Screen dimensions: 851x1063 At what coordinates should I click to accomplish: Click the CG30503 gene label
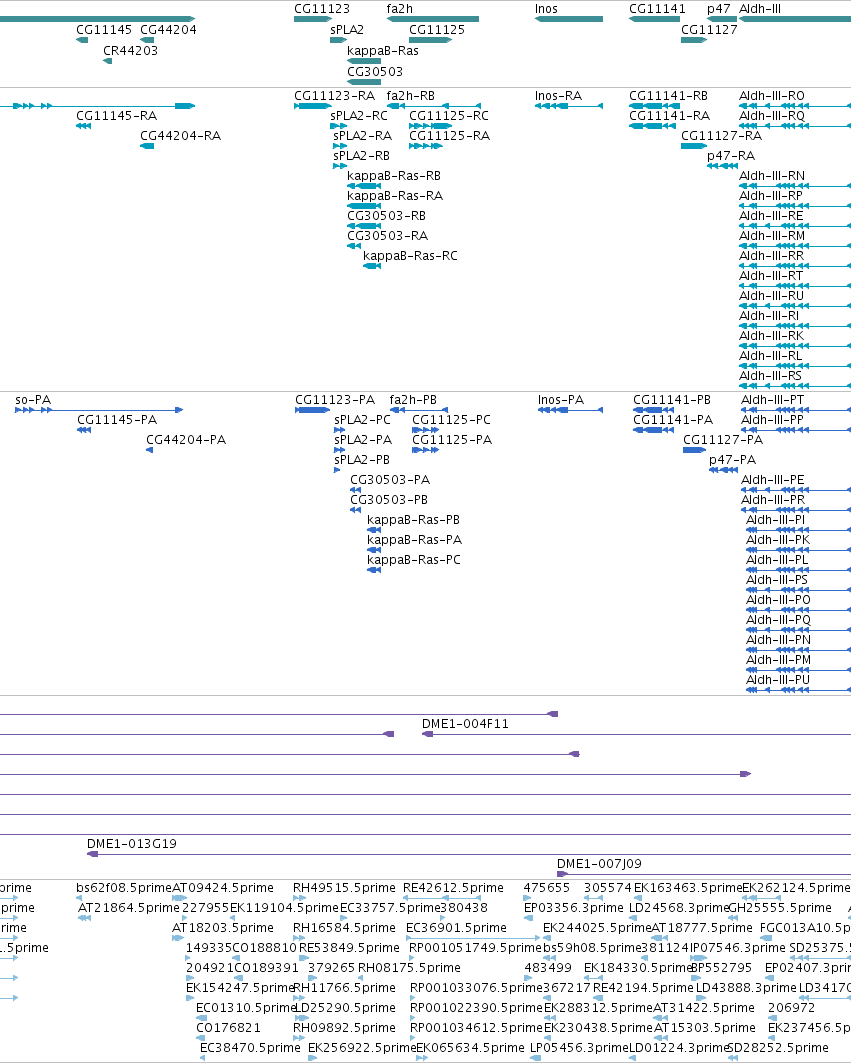pyautogui.click(x=374, y=72)
